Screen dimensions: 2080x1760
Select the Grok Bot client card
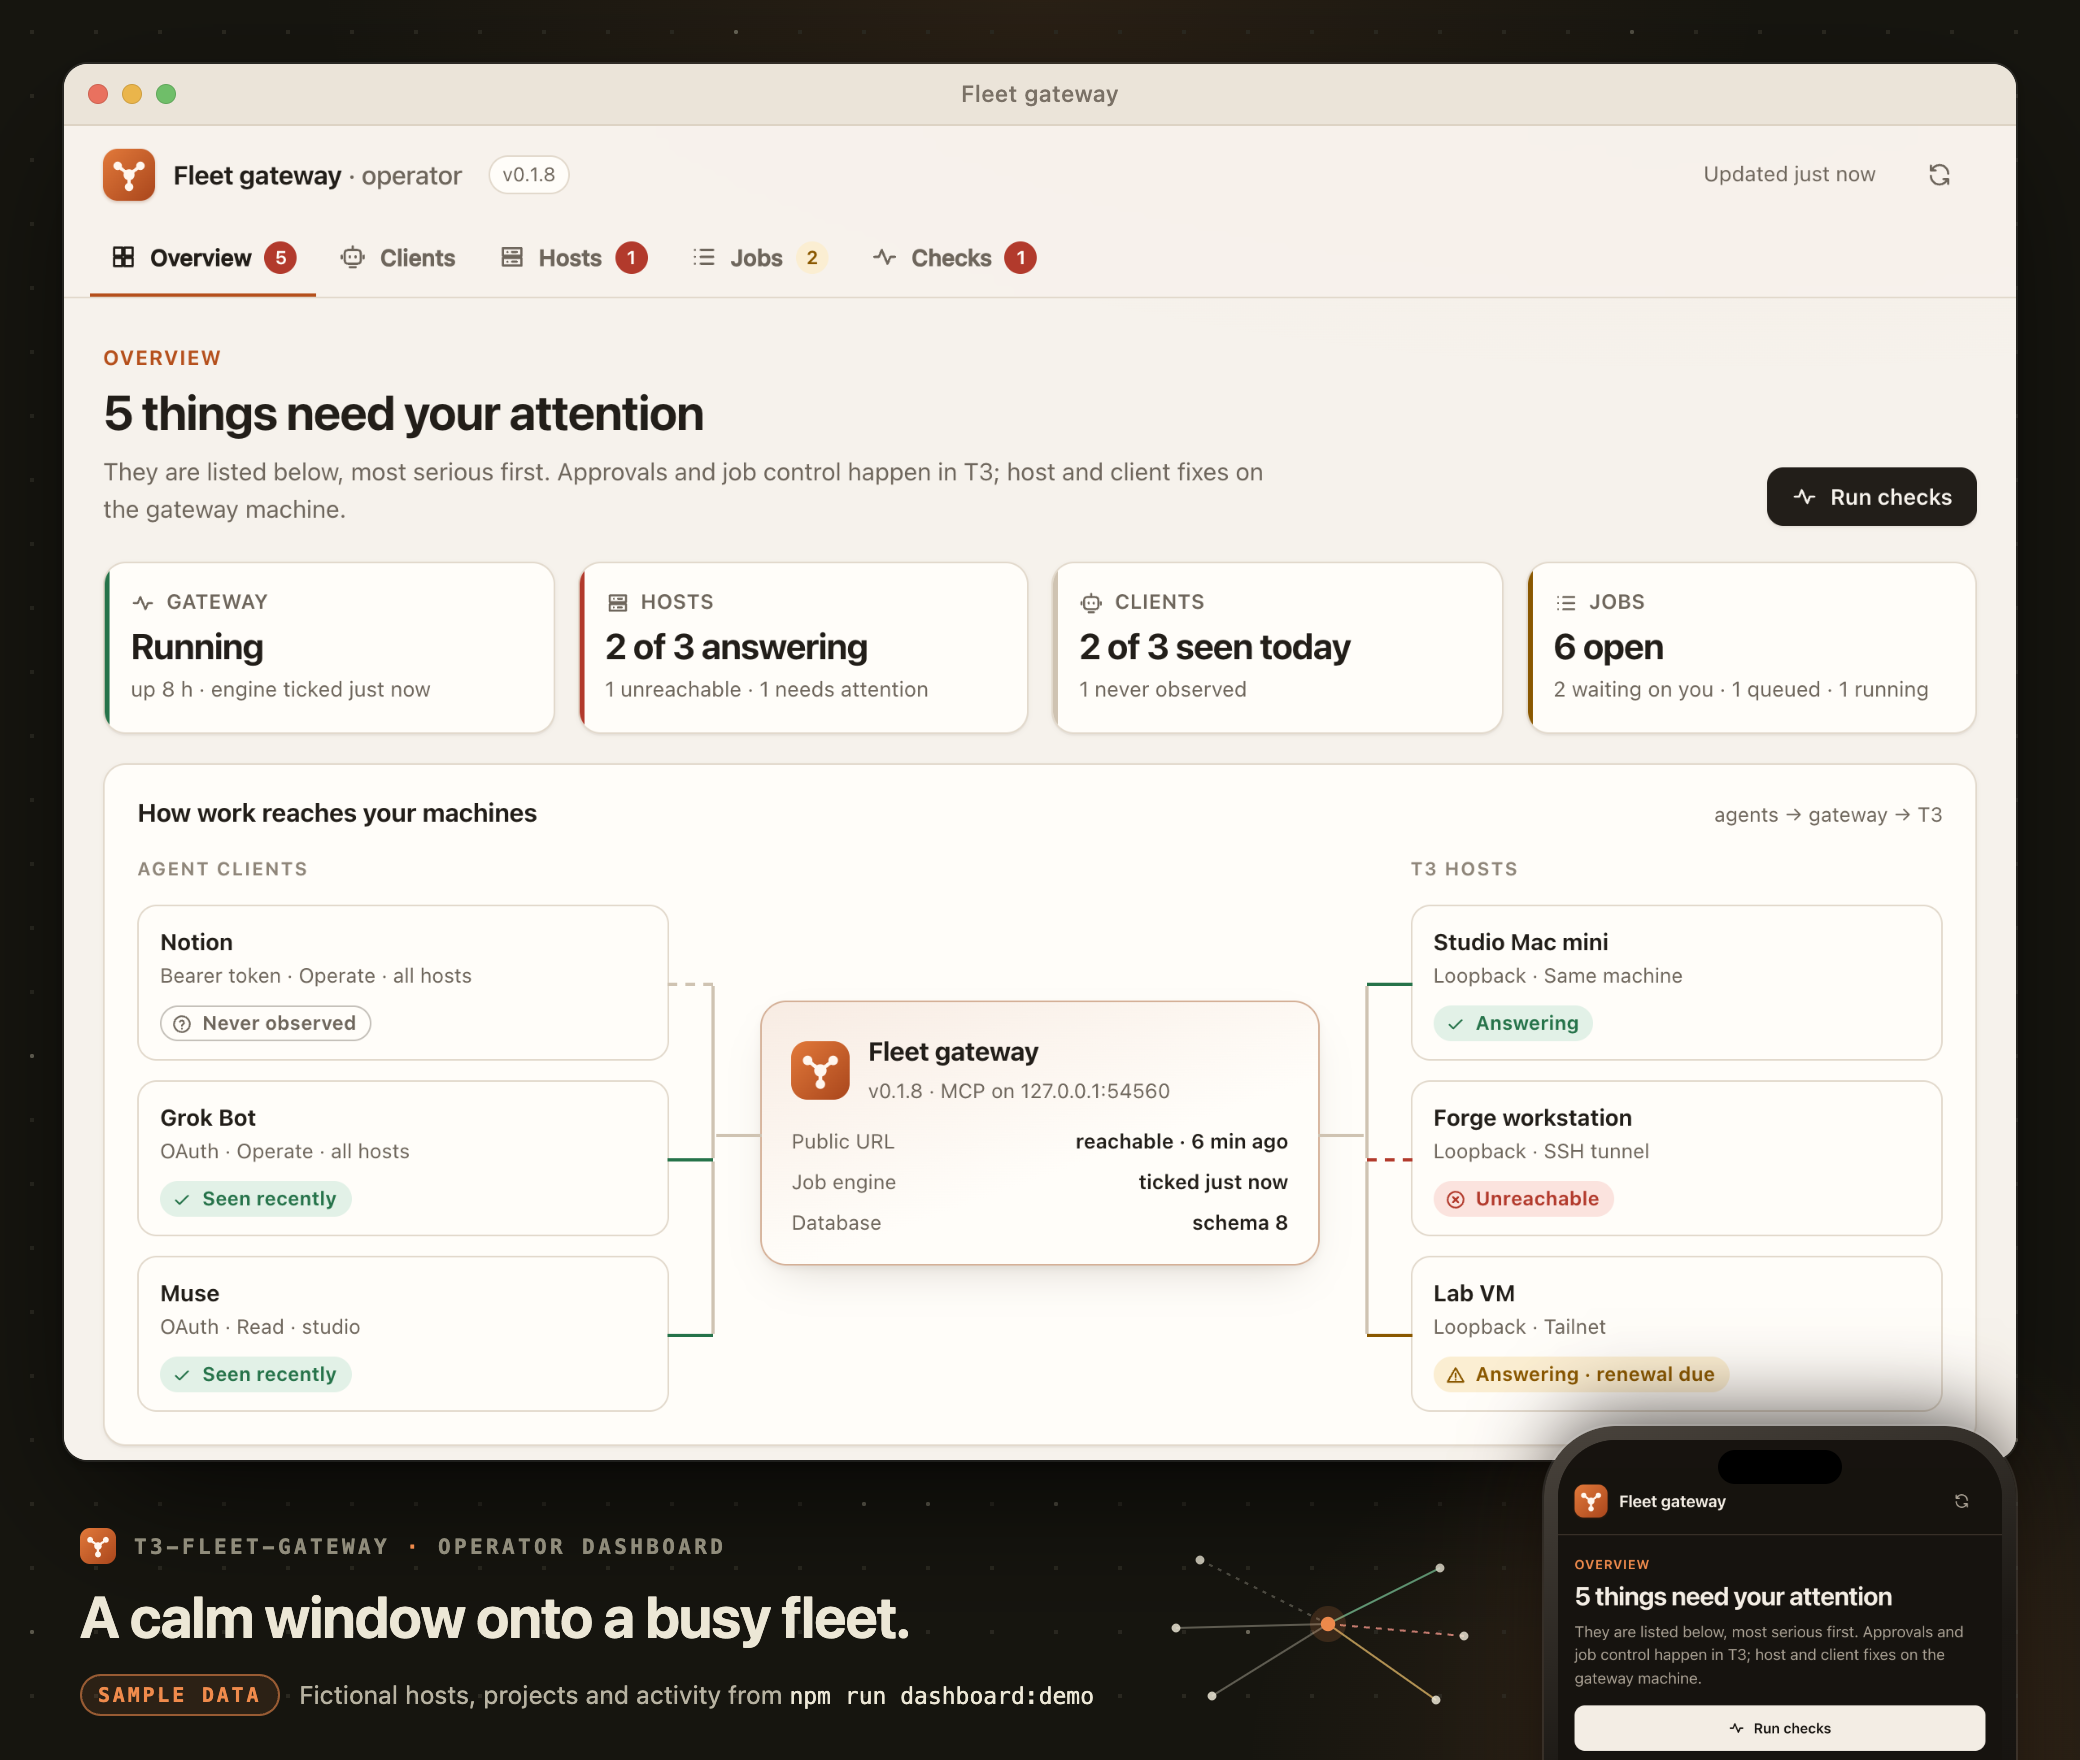(403, 1158)
